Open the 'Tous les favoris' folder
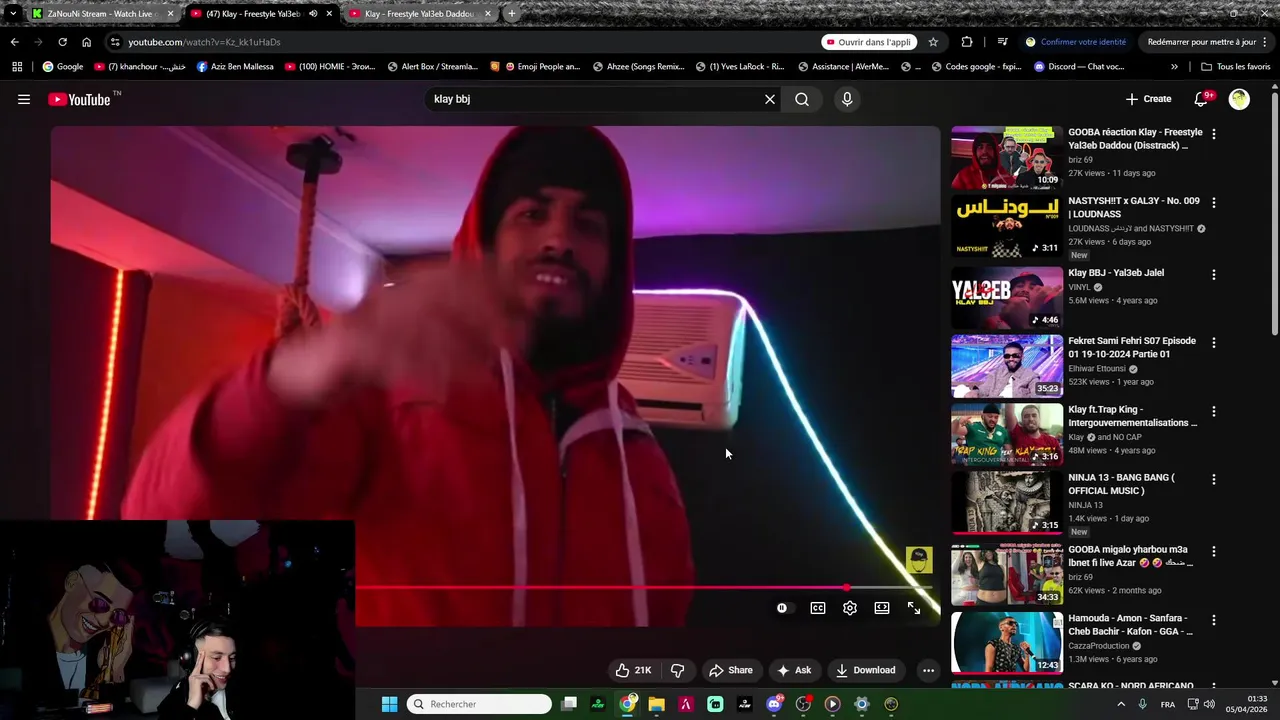 pos(1235,67)
